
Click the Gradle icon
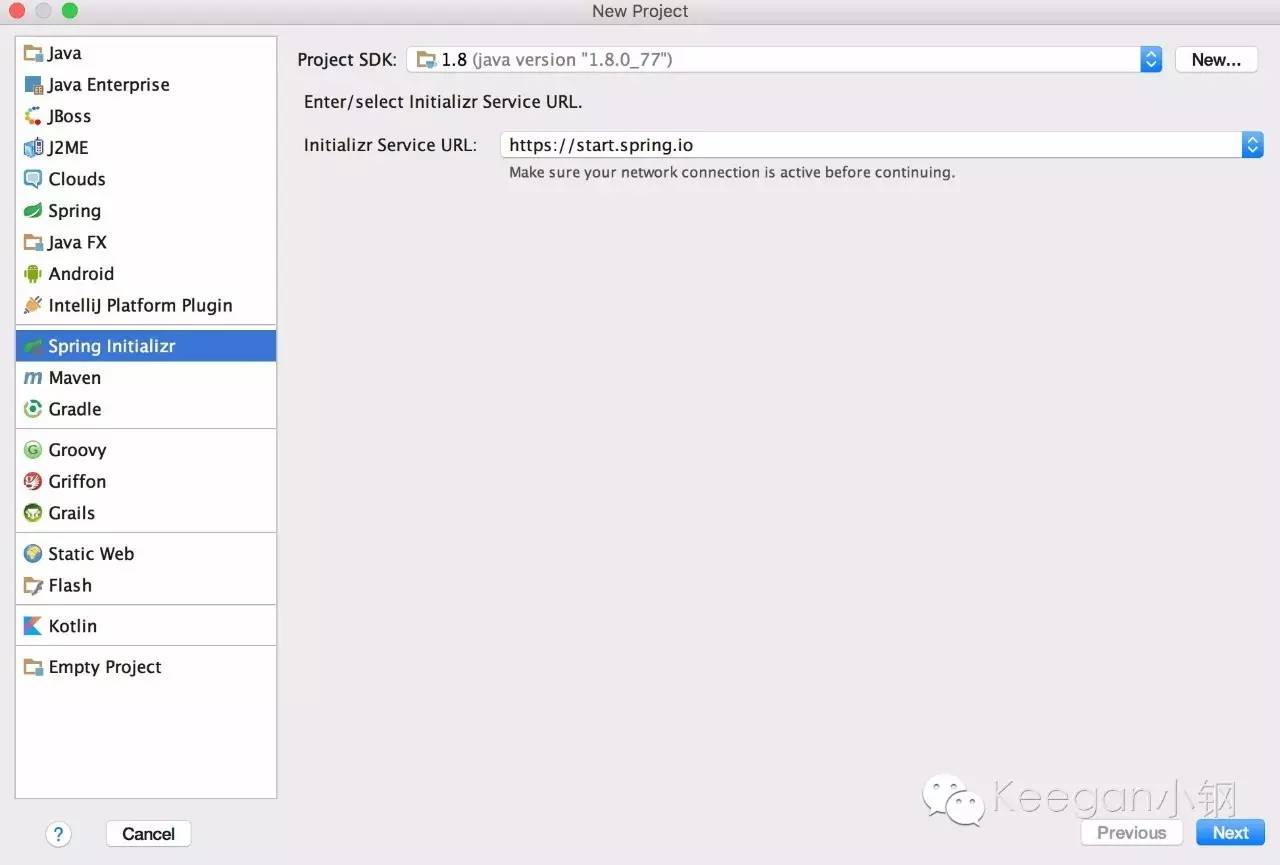tap(33, 409)
